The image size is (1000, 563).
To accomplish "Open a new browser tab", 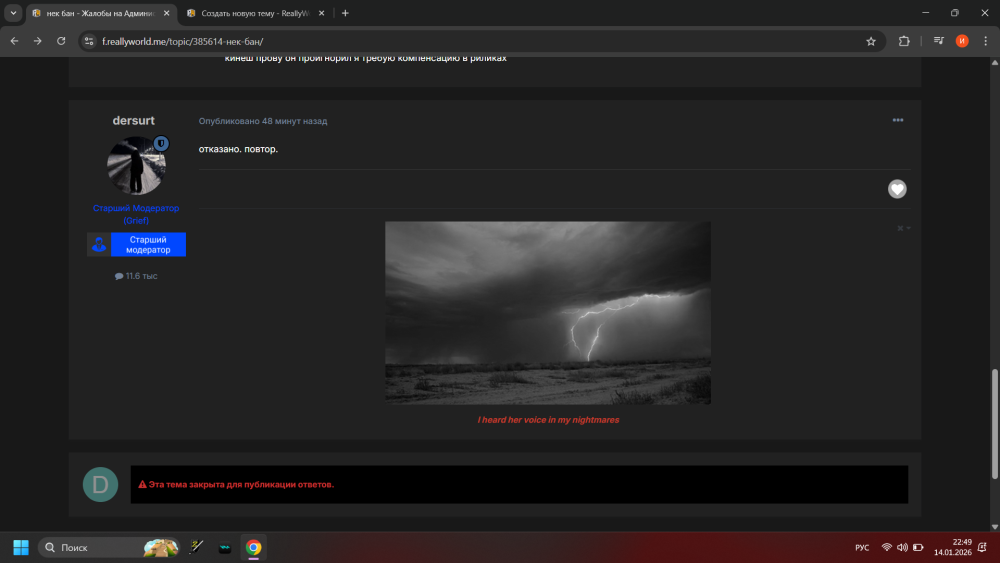I will click(x=345, y=13).
